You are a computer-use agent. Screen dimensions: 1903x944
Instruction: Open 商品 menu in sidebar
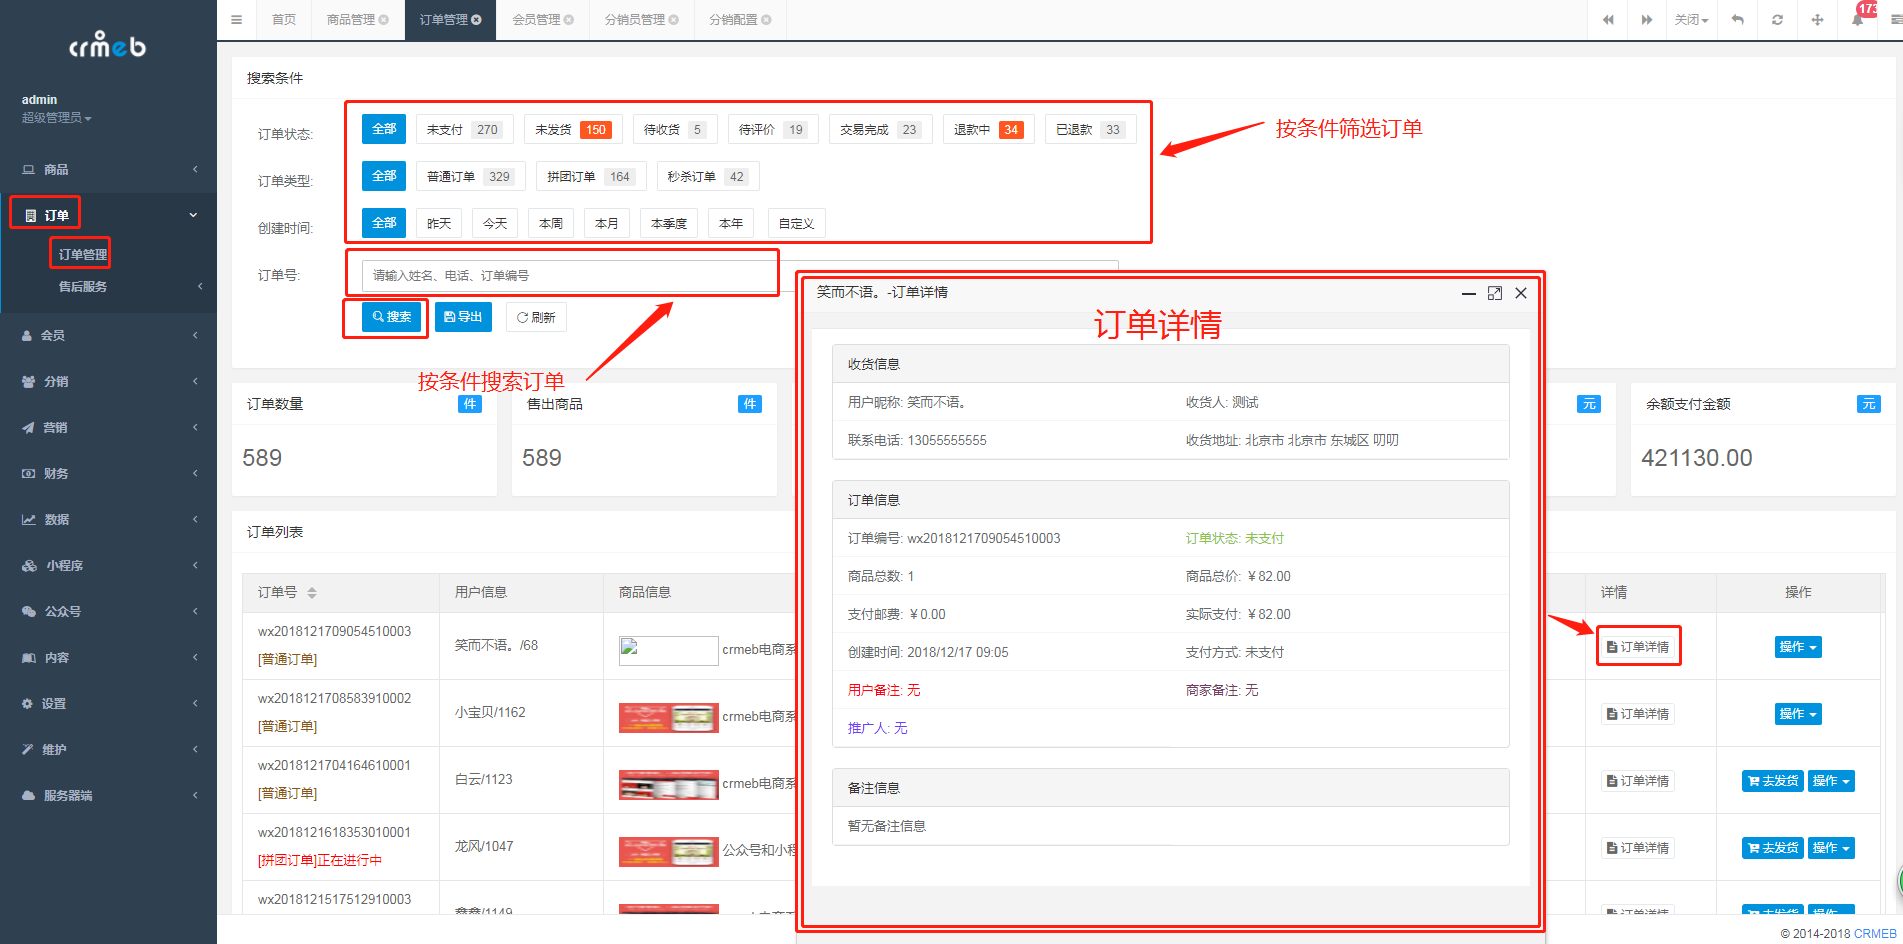tap(108, 170)
